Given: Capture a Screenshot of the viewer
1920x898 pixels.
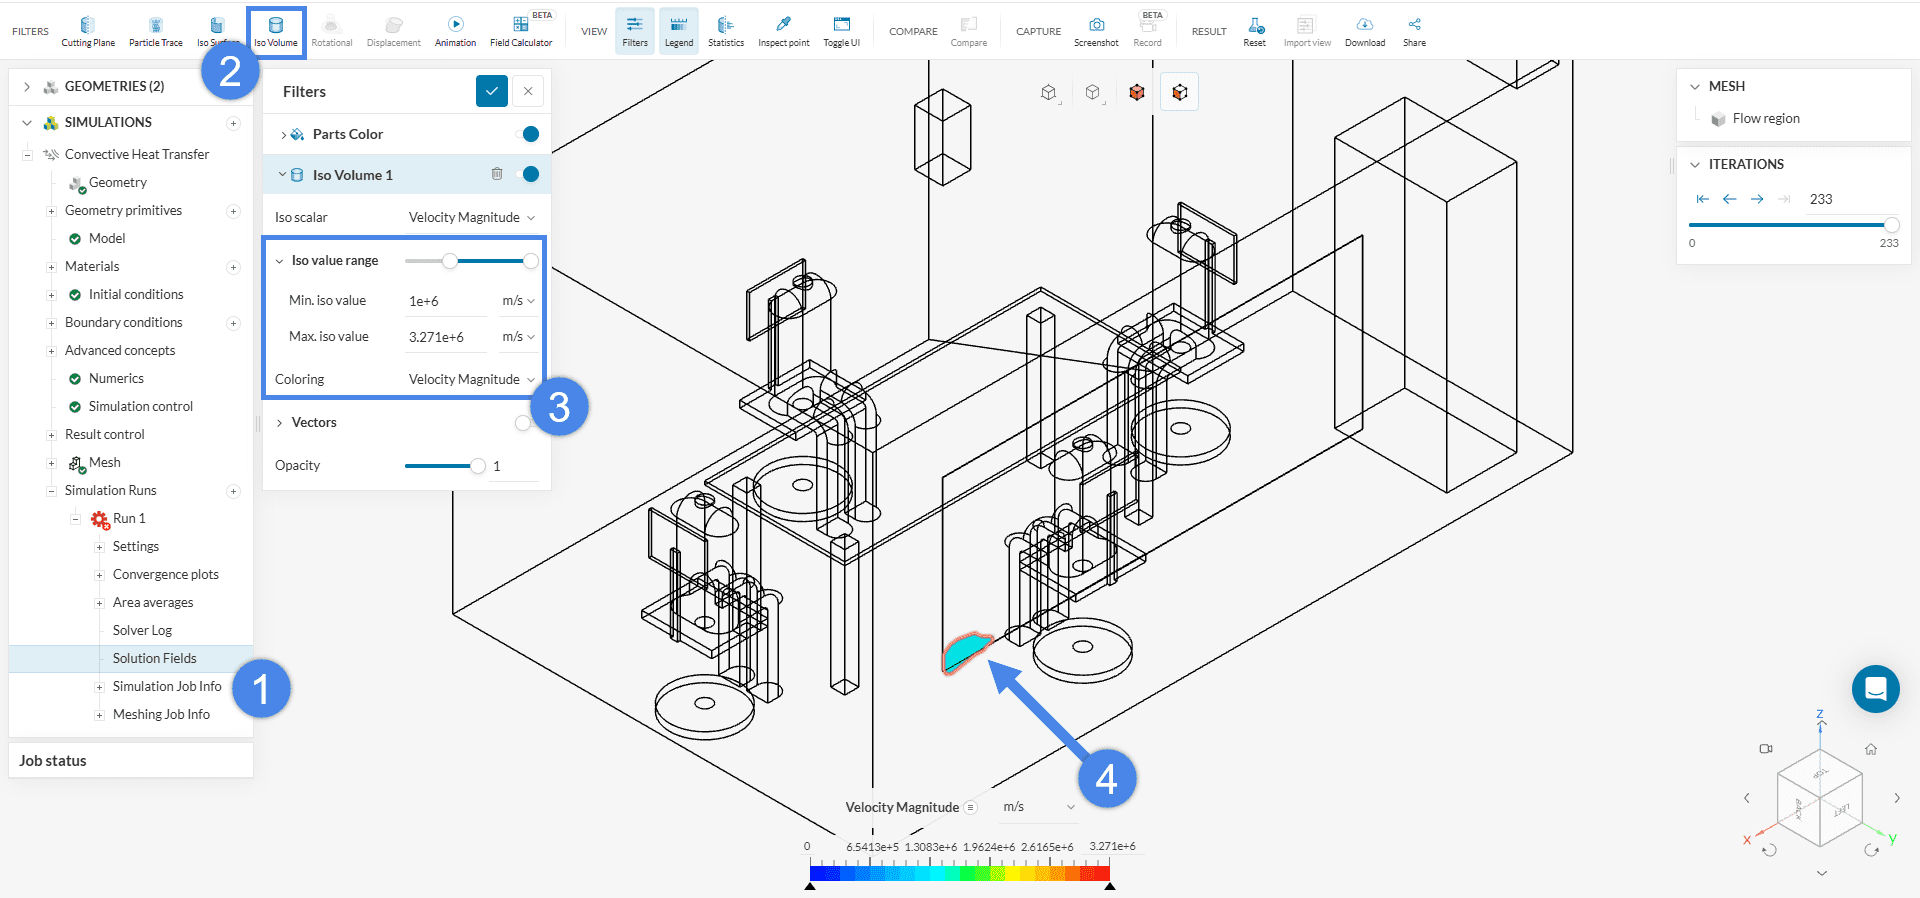Looking at the screenshot, I should tap(1096, 31).
